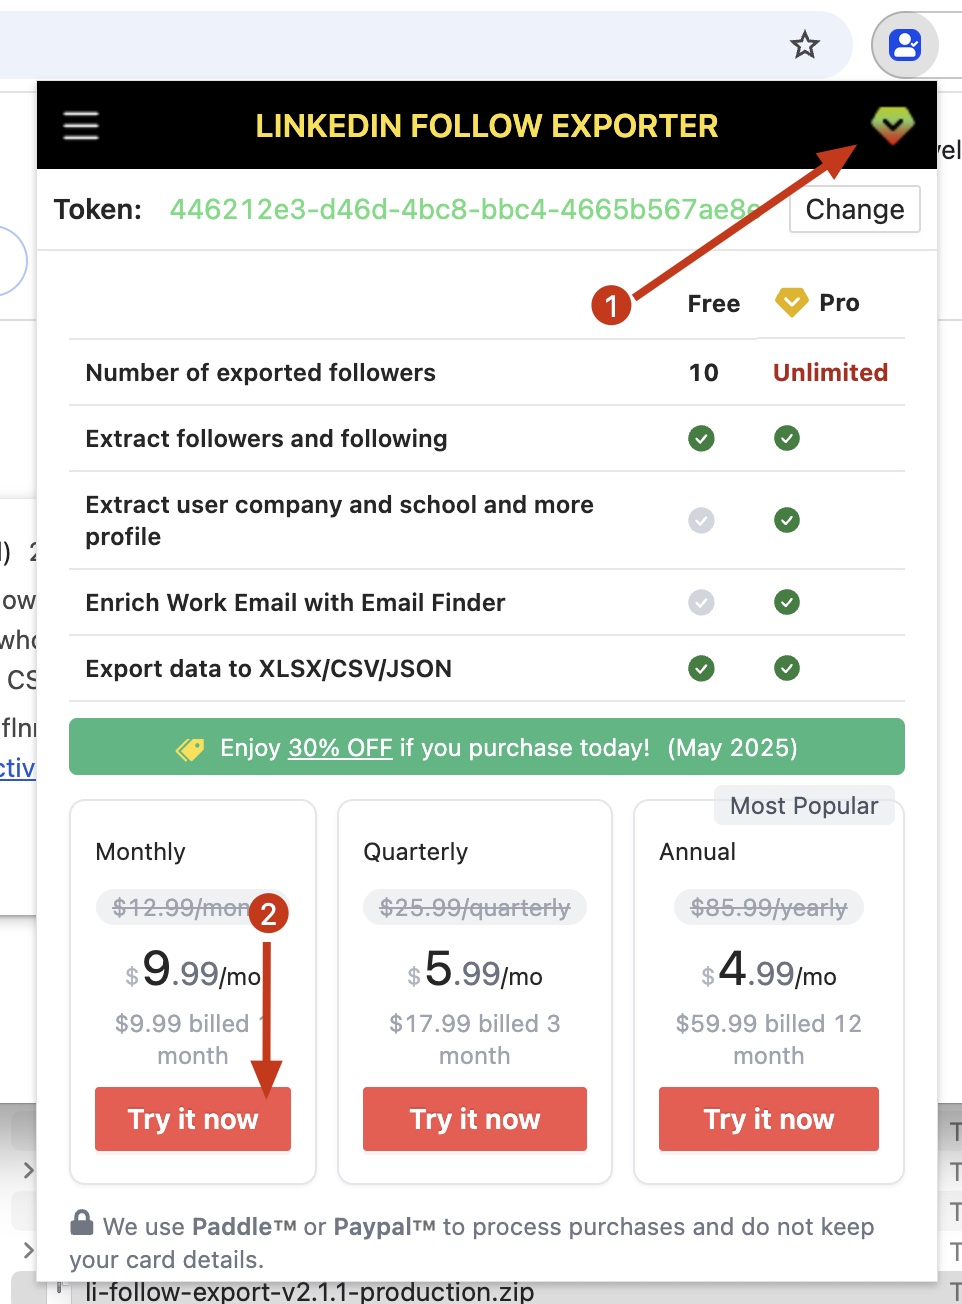
Task: Toggle the gray Free checkmark for company and school row
Action: click(x=702, y=520)
